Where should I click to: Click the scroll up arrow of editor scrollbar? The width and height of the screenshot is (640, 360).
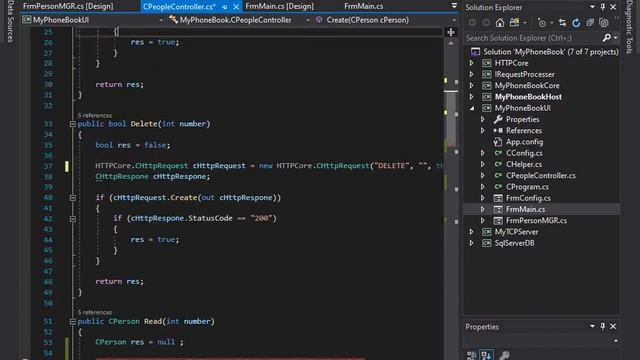click(451, 43)
